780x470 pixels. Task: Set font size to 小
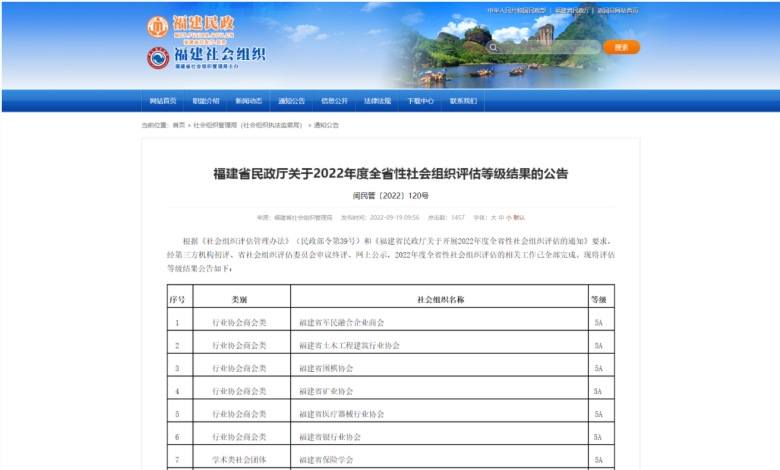pos(507,216)
